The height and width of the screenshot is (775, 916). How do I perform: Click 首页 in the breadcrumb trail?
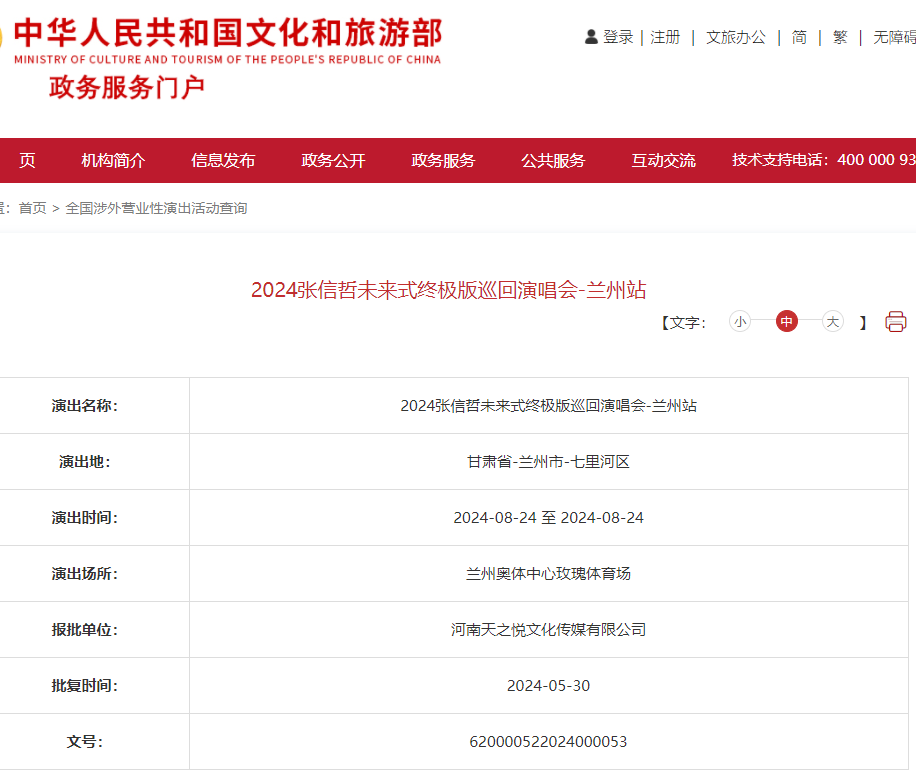(x=32, y=207)
